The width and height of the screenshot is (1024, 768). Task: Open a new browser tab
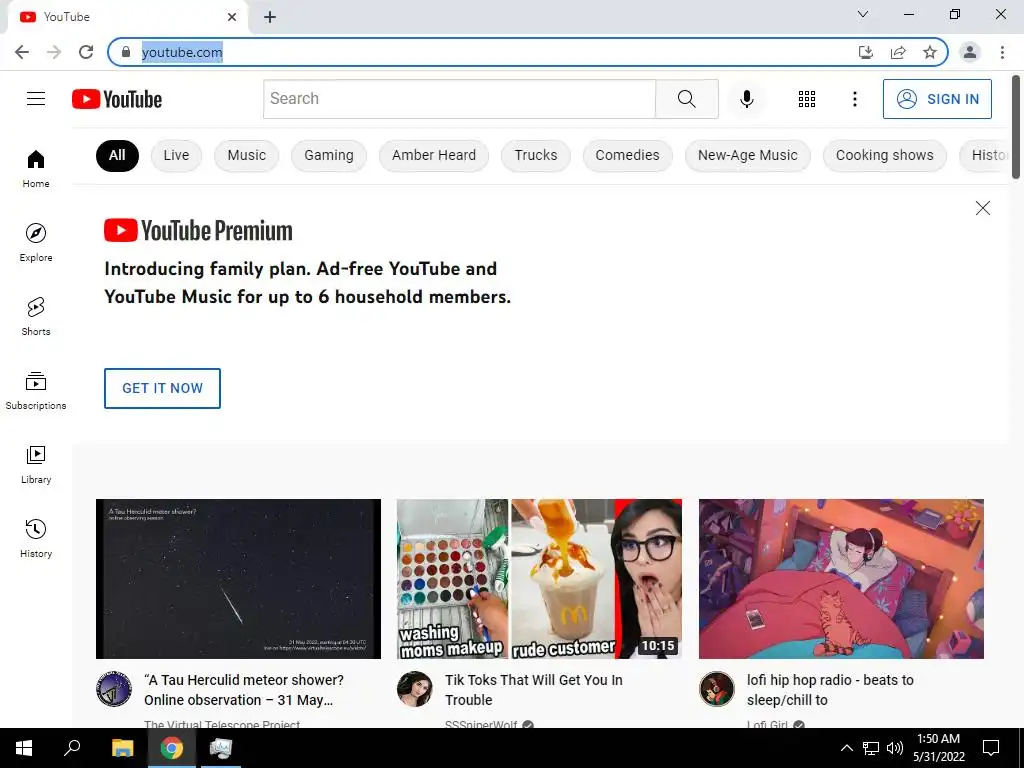[270, 17]
